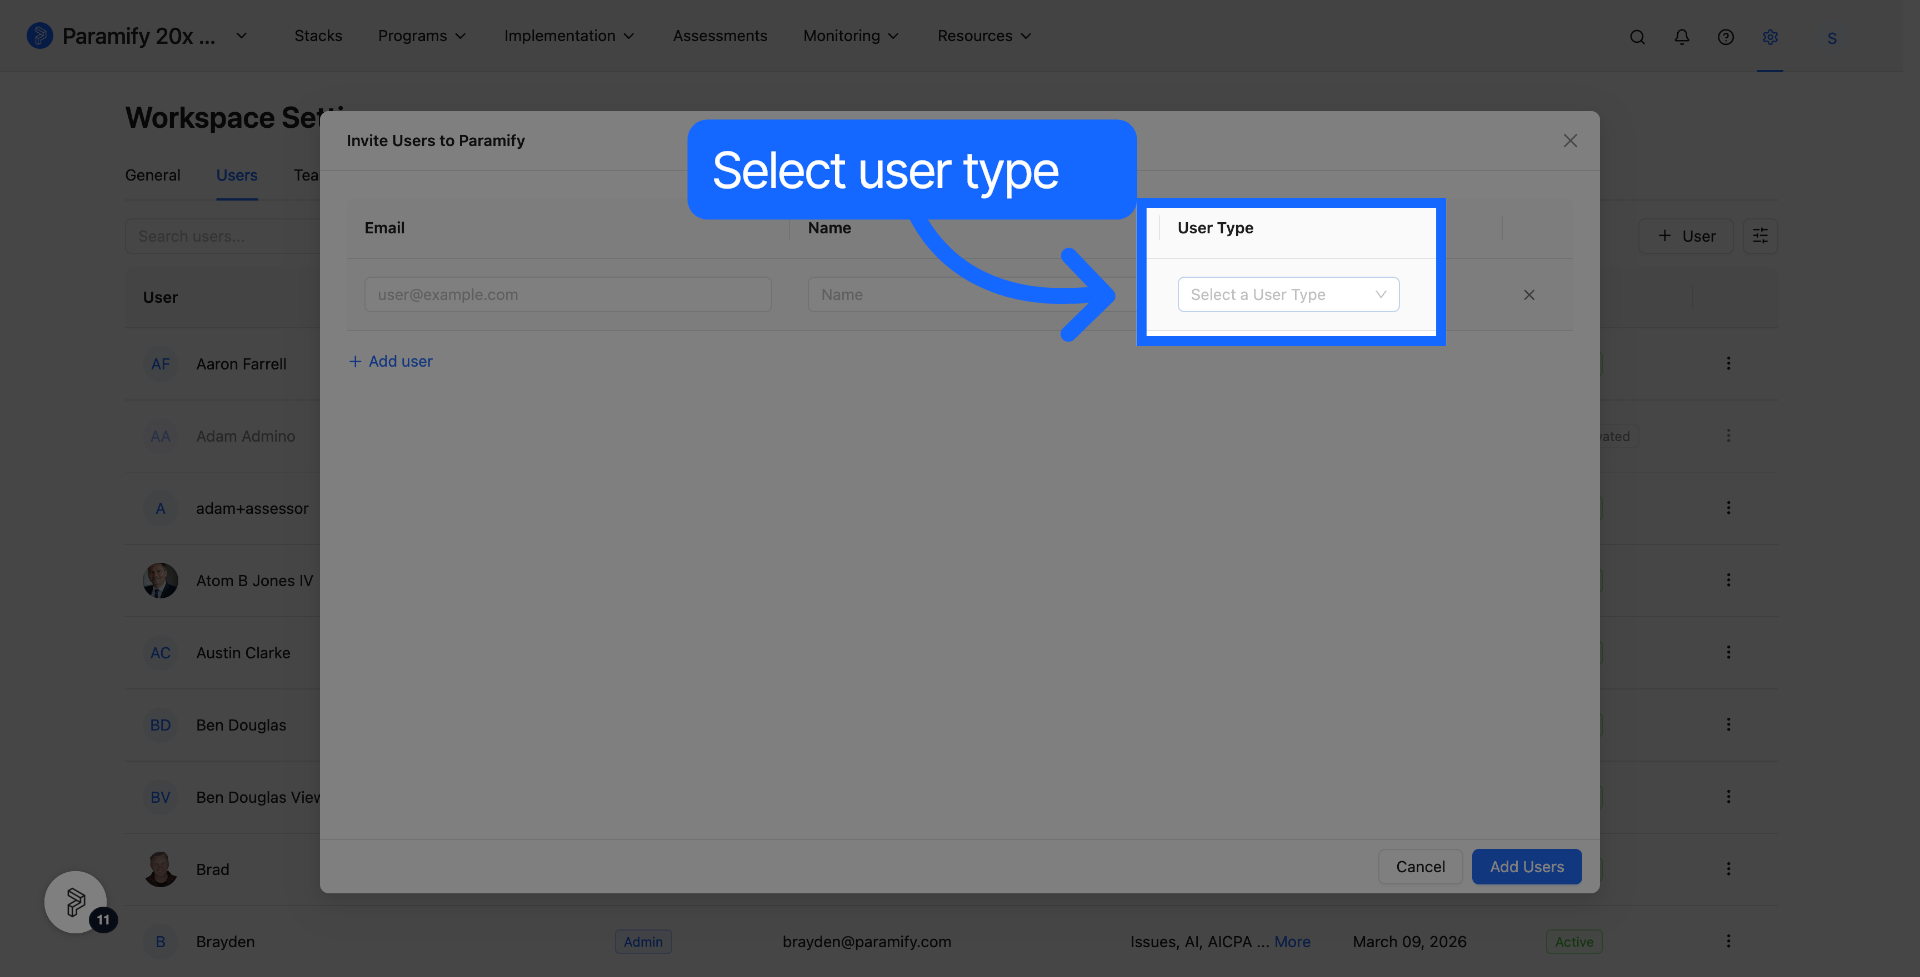Click the Aaron Farrell name
The height and width of the screenshot is (977, 1920).
pos(241,364)
